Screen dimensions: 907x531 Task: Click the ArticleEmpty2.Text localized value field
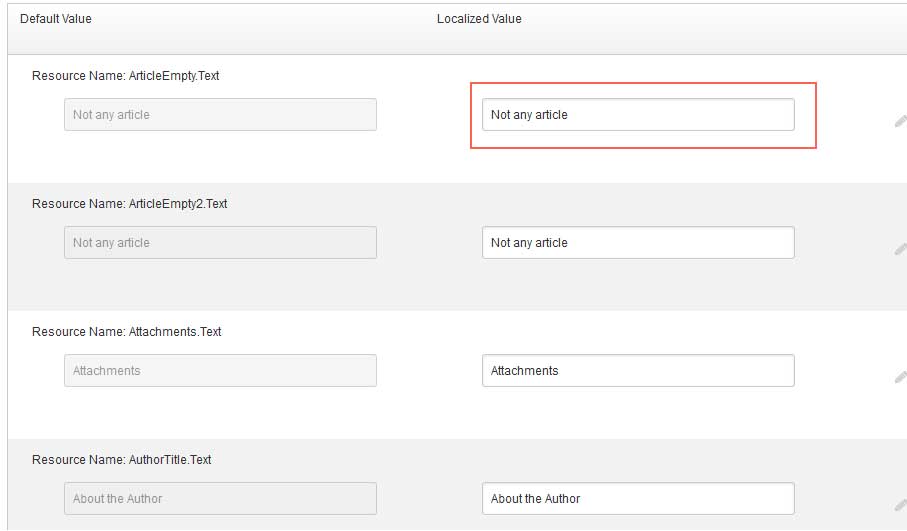(x=638, y=242)
